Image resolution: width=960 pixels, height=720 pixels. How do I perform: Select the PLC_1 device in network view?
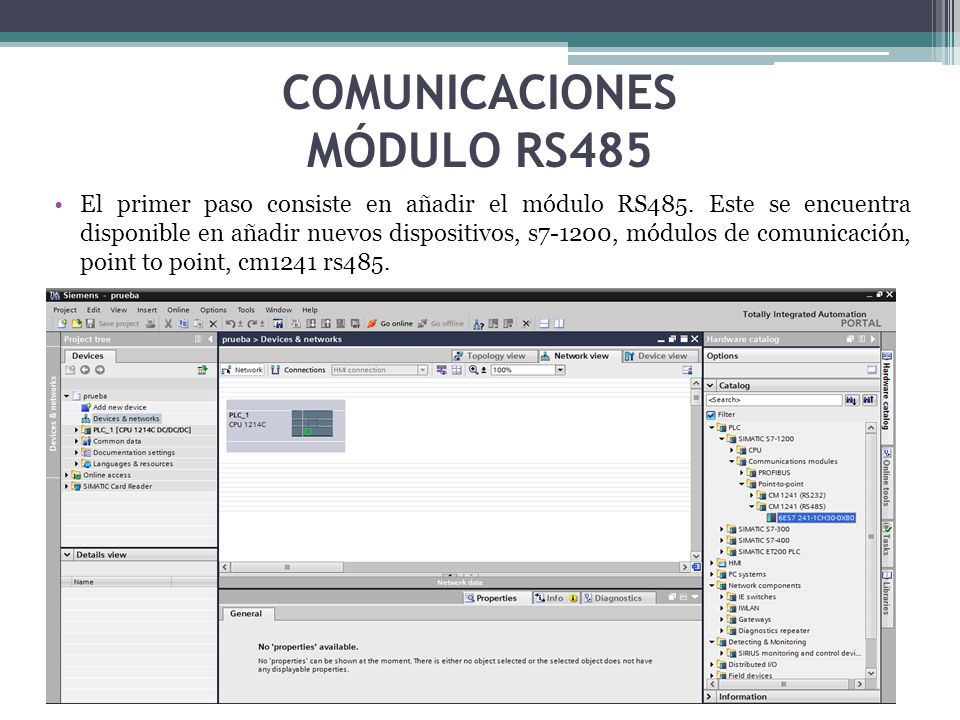286,426
